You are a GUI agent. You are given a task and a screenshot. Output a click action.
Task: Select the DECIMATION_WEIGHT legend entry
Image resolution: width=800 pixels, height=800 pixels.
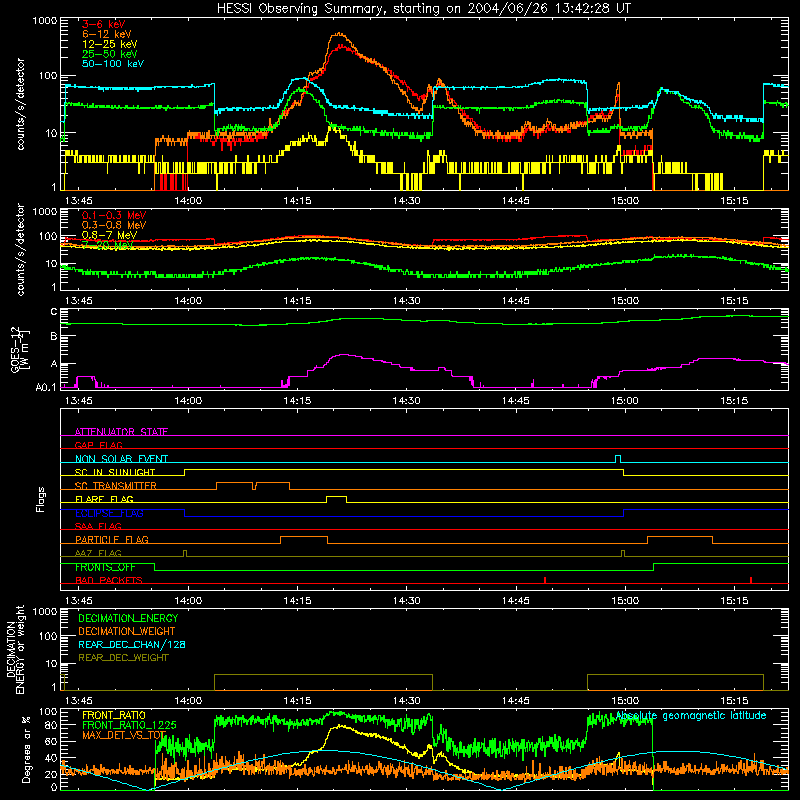pyautogui.click(x=127, y=631)
